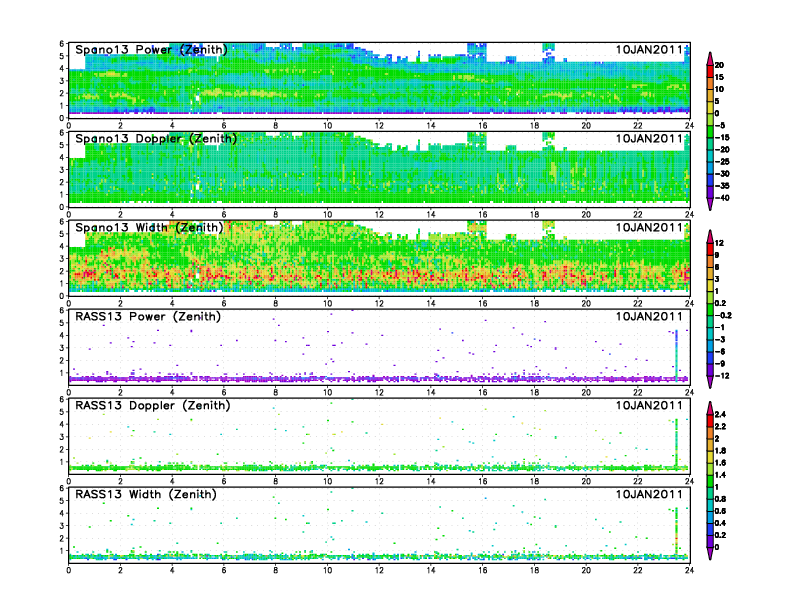Select the 'RASS13 Power (Zenith)' panel title
Viewport: 792px width, 612px height.
coord(148,317)
